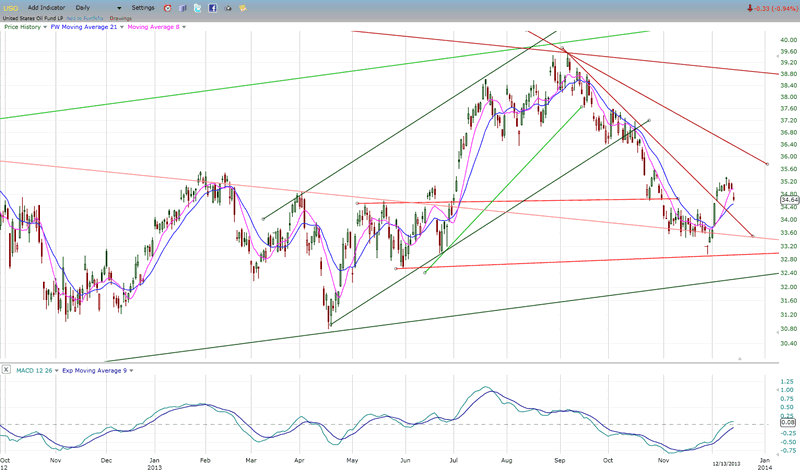Expand Exp Moving Average 9 dropdown
The image size is (800, 471).
tap(131, 370)
